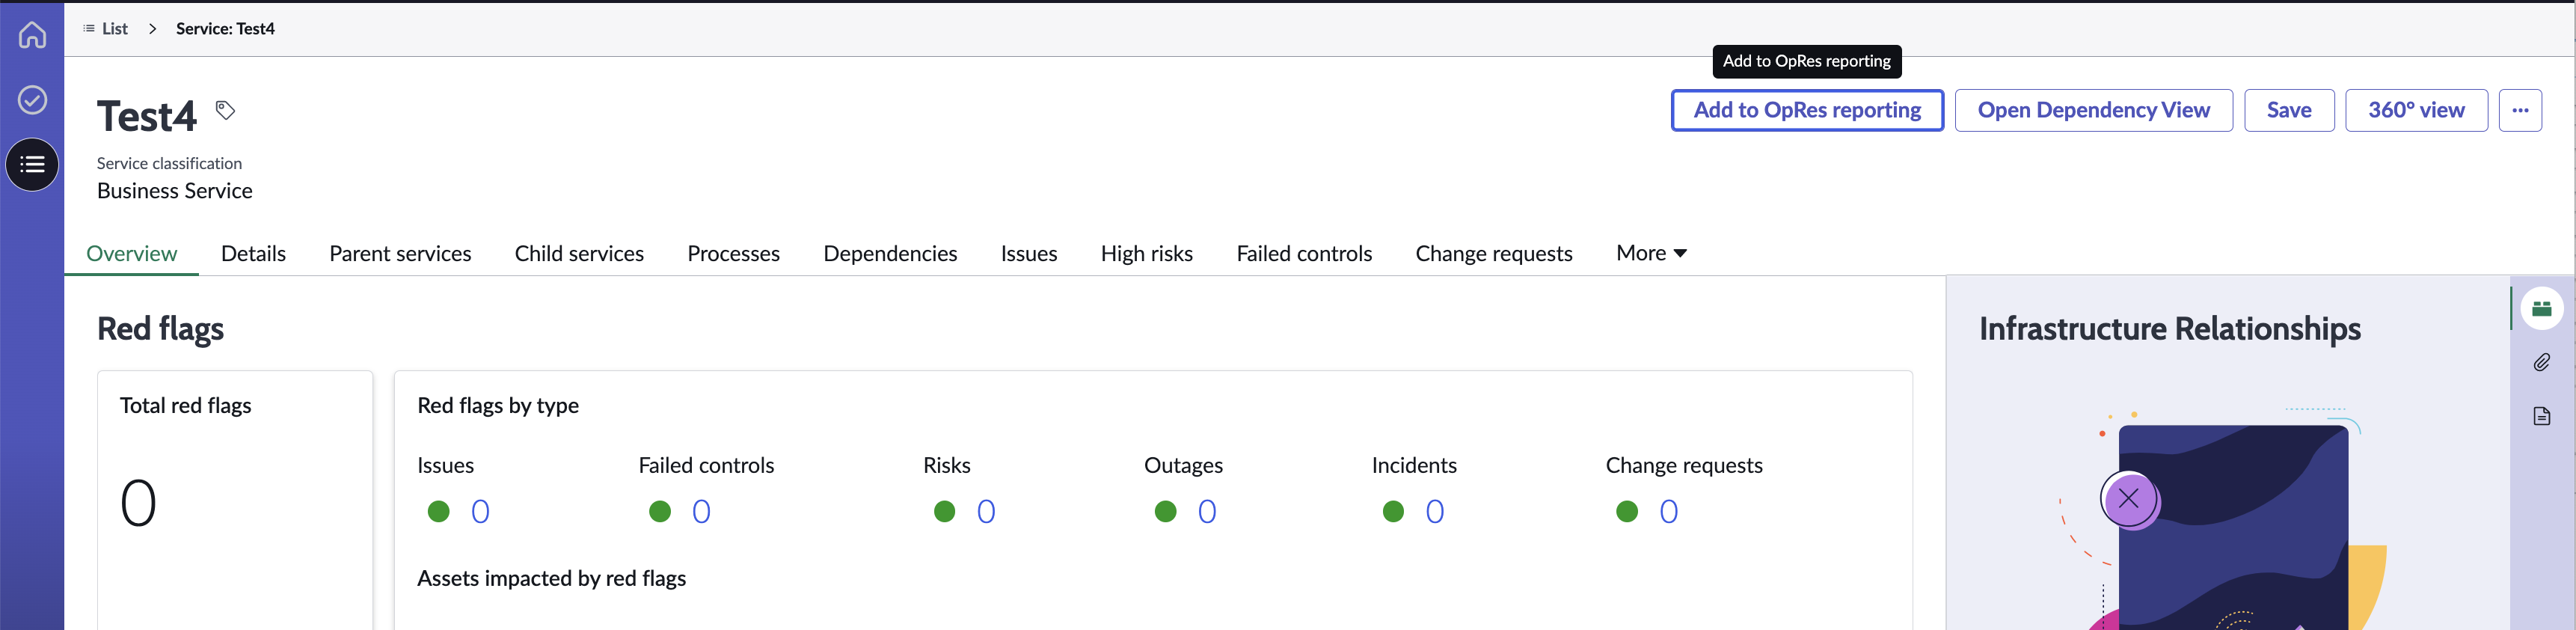The height and width of the screenshot is (630, 2576).
Task: Switch to the Processes tab
Action: click(733, 254)
